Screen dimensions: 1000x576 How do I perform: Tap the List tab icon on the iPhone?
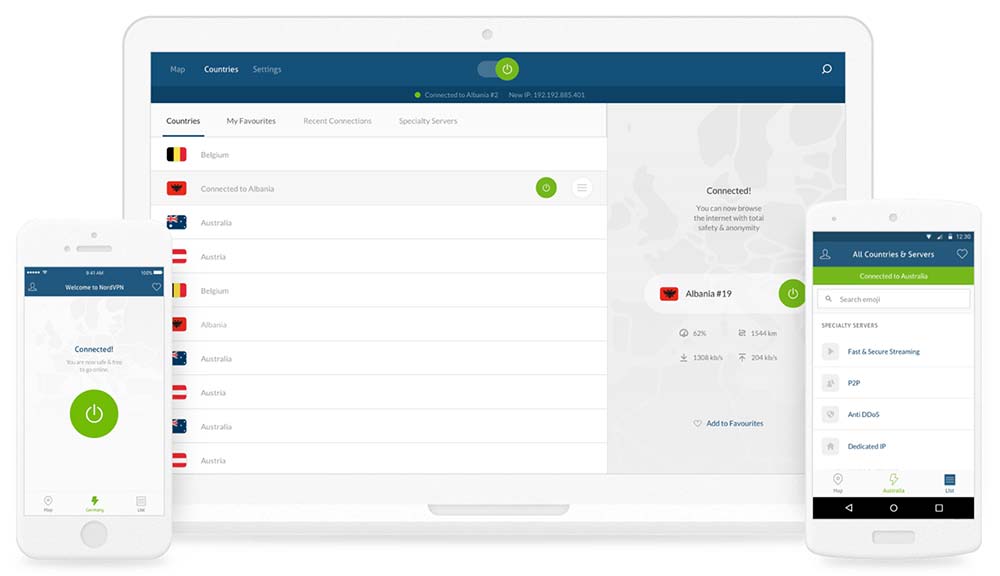(x=141, y=503)
